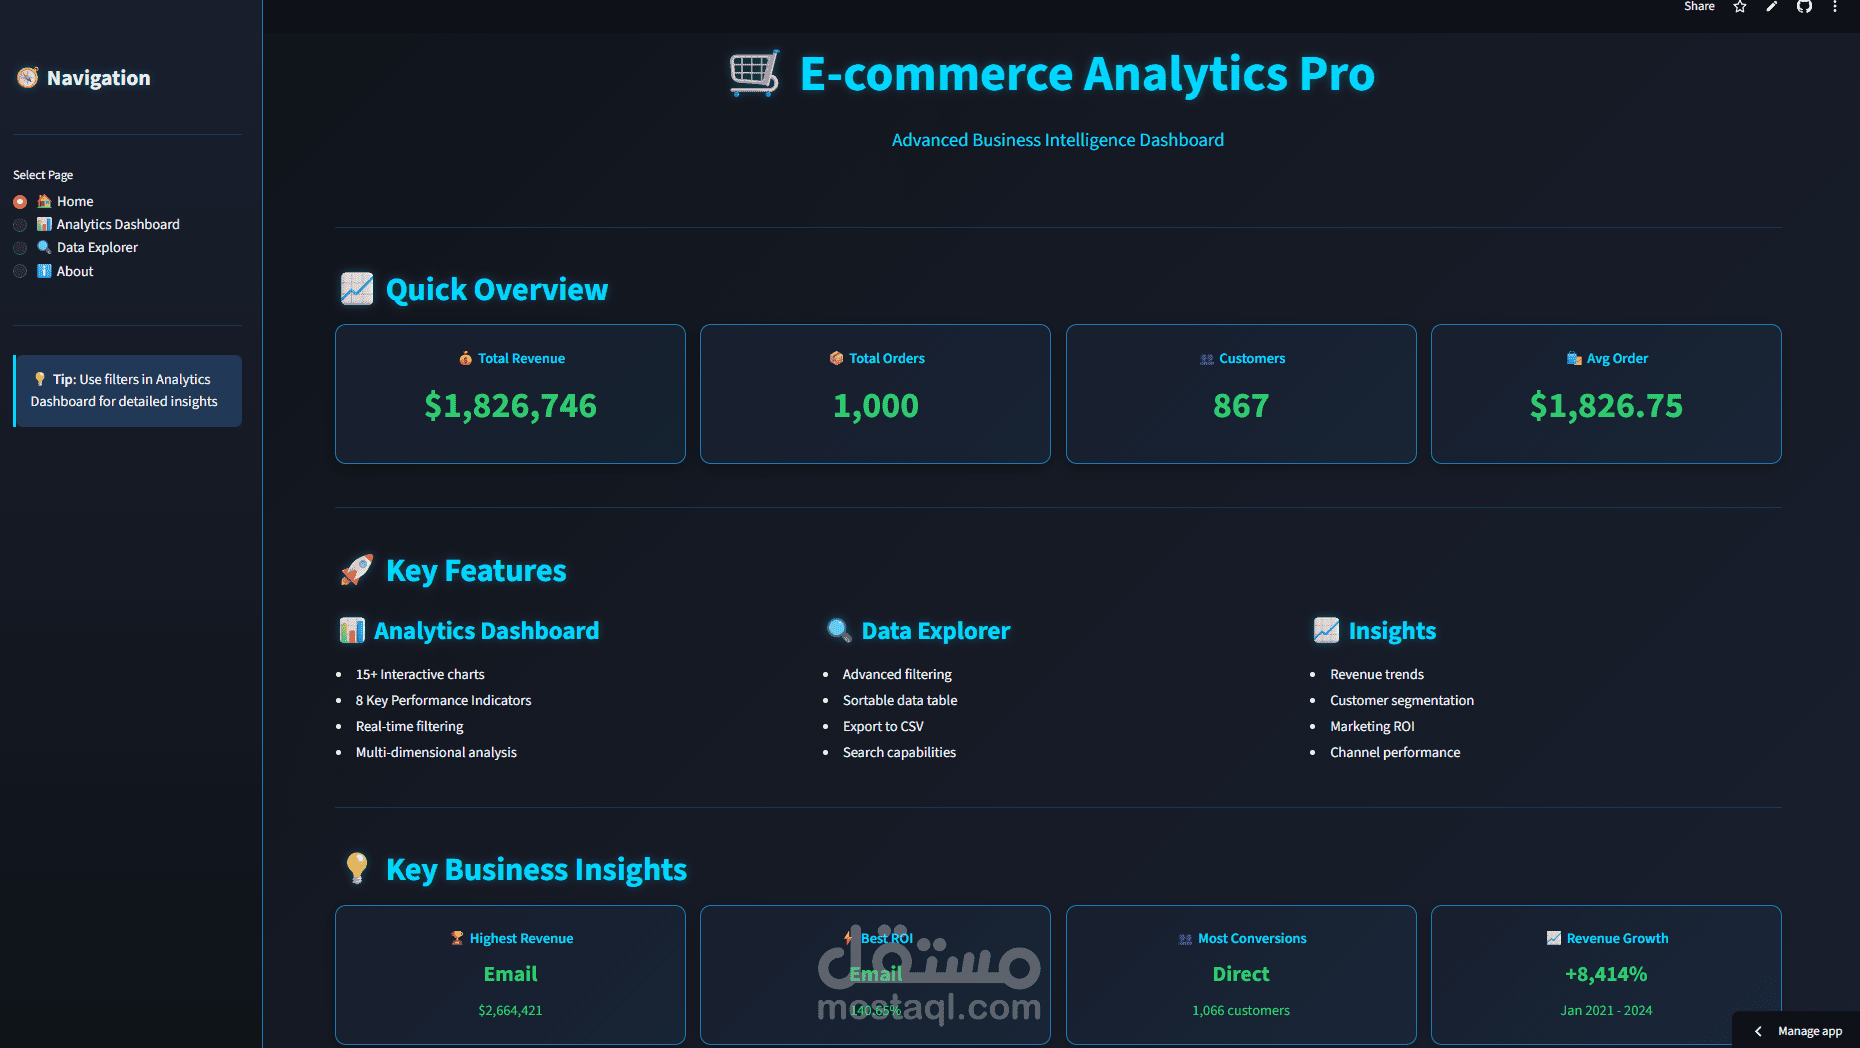1860x1048 pixels.
Task: Select the About radio button
Action: pos(20,272)
